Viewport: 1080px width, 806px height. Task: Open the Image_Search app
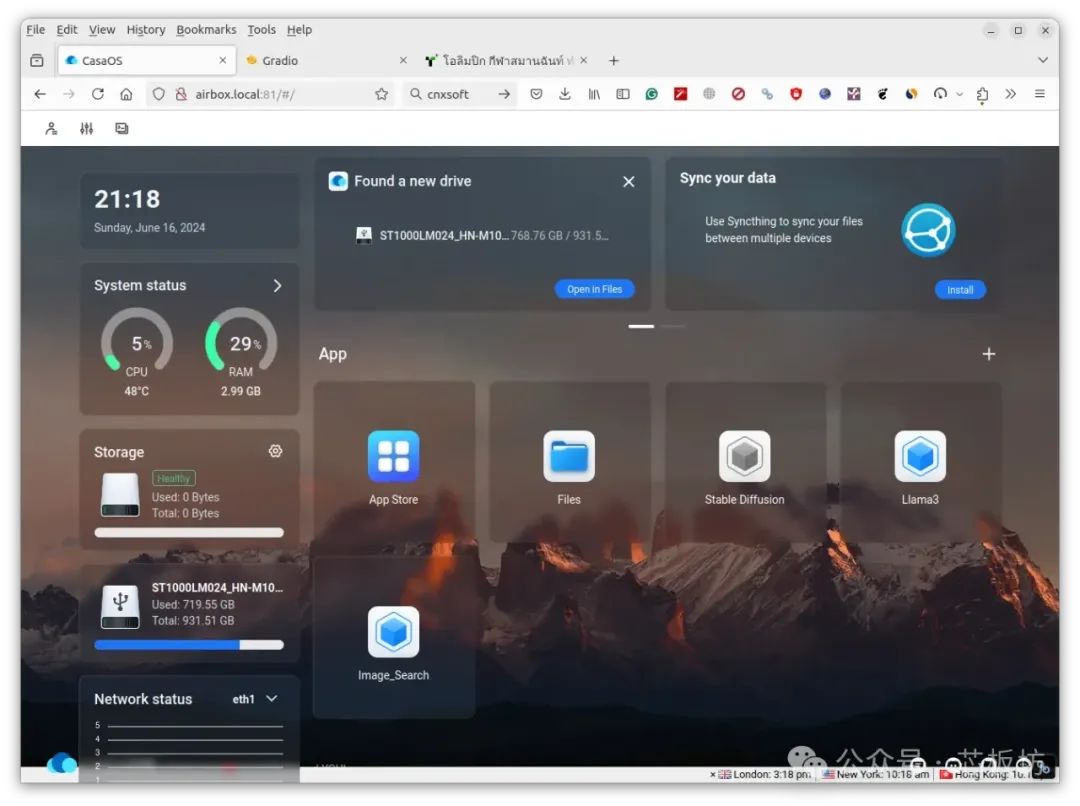pos(393,633)
